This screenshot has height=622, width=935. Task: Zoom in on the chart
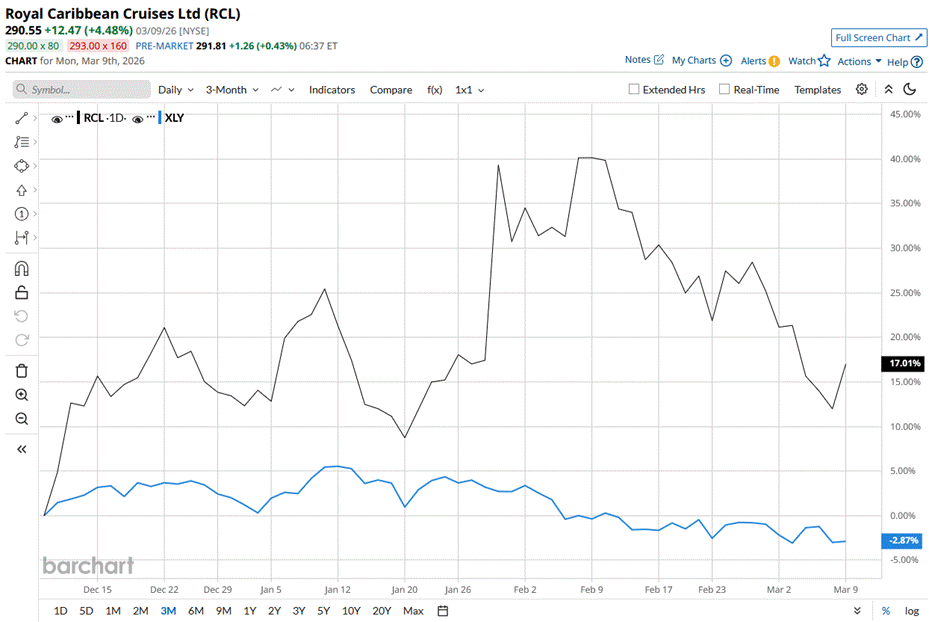click(21, 395)
